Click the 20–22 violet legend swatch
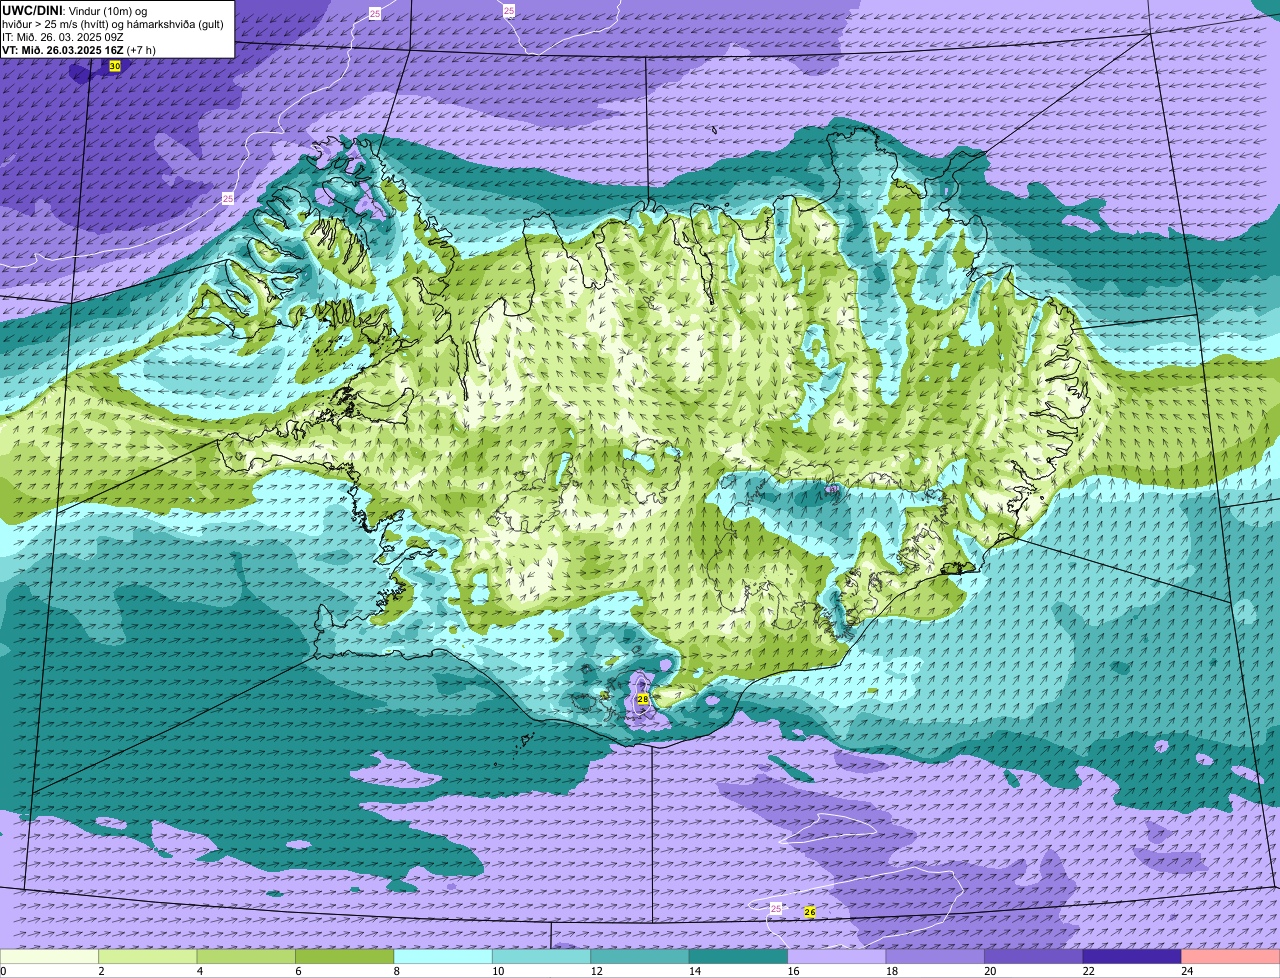Screen dimensions: 1280x978 coord(1034,957)
